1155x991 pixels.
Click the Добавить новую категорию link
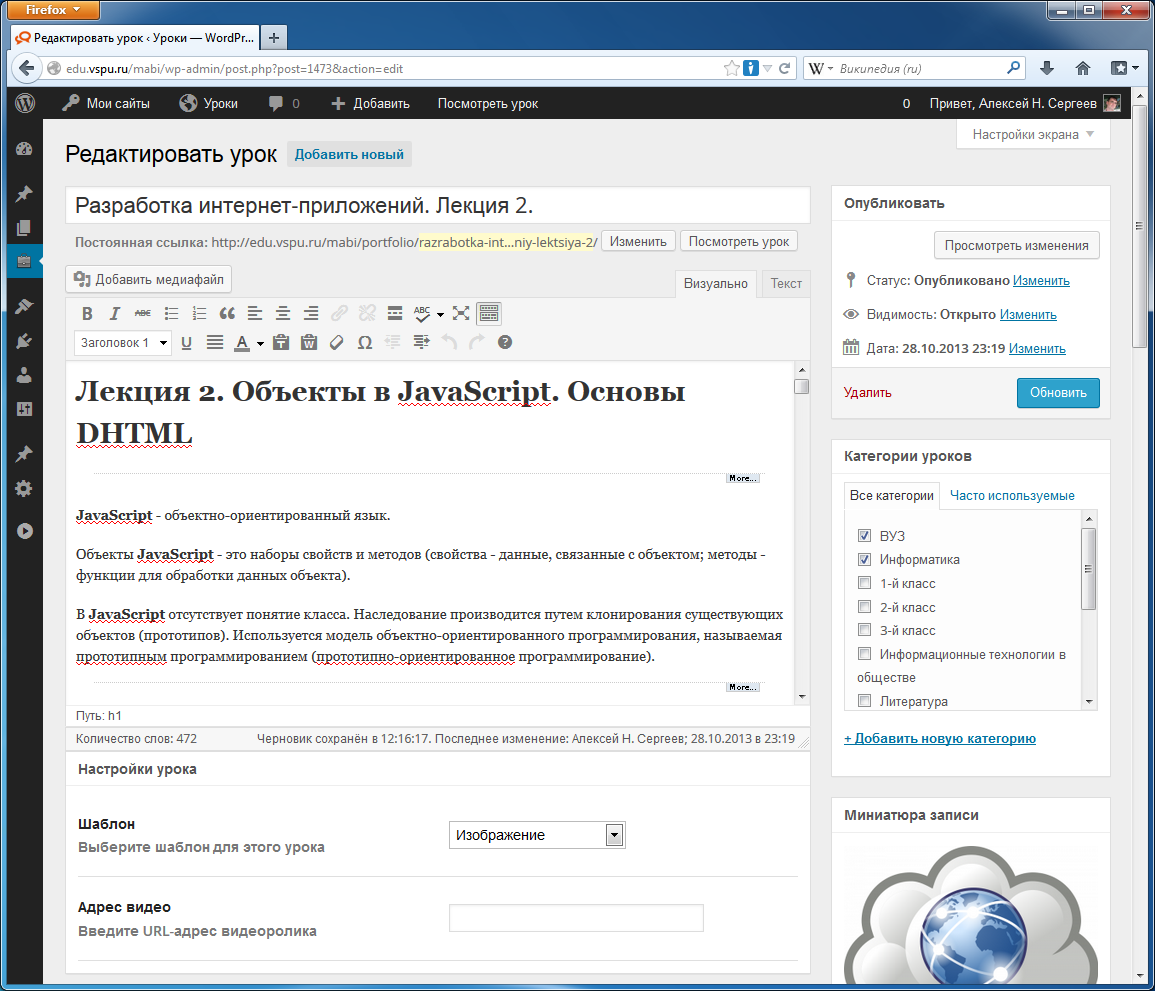pyautogui.click(x=940, y=739)
